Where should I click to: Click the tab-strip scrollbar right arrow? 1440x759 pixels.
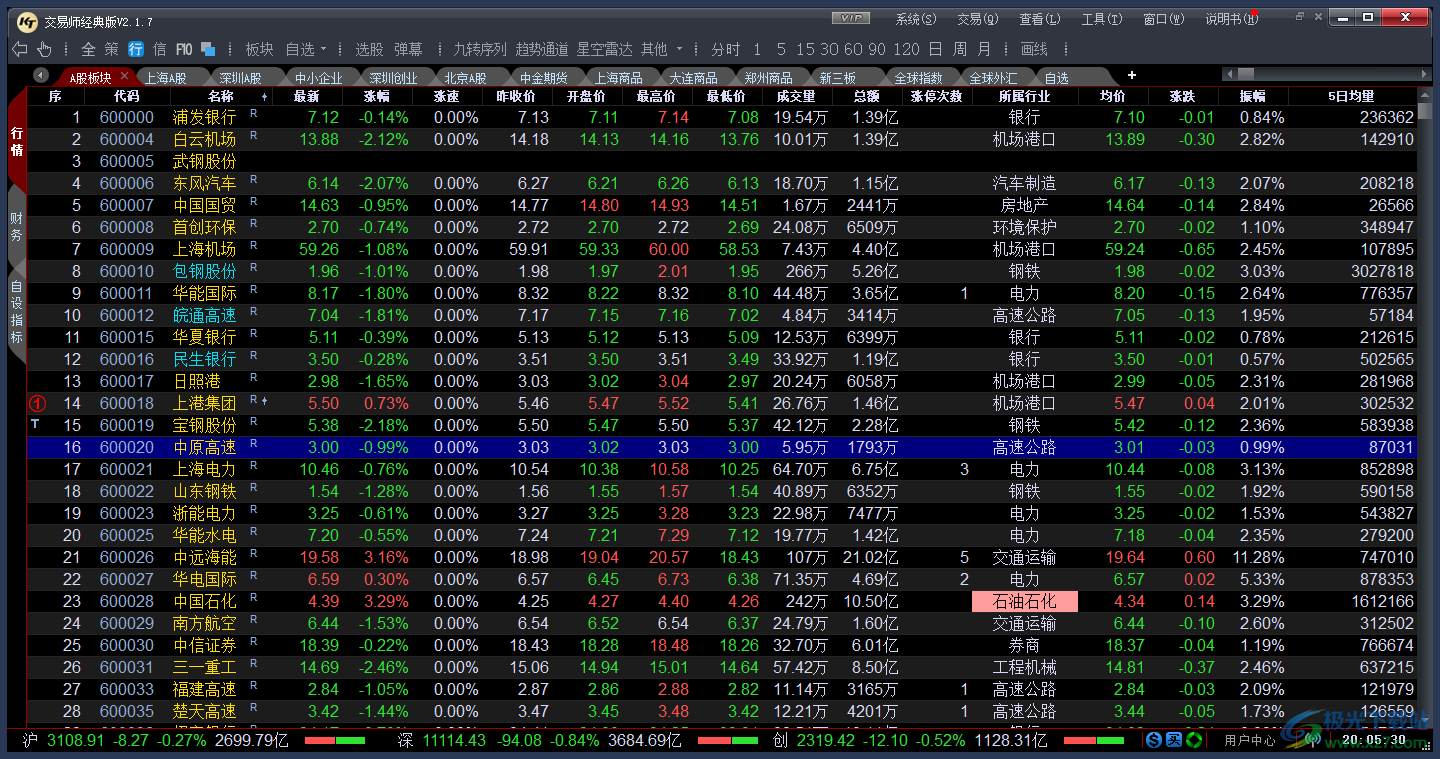(1424, 74)
